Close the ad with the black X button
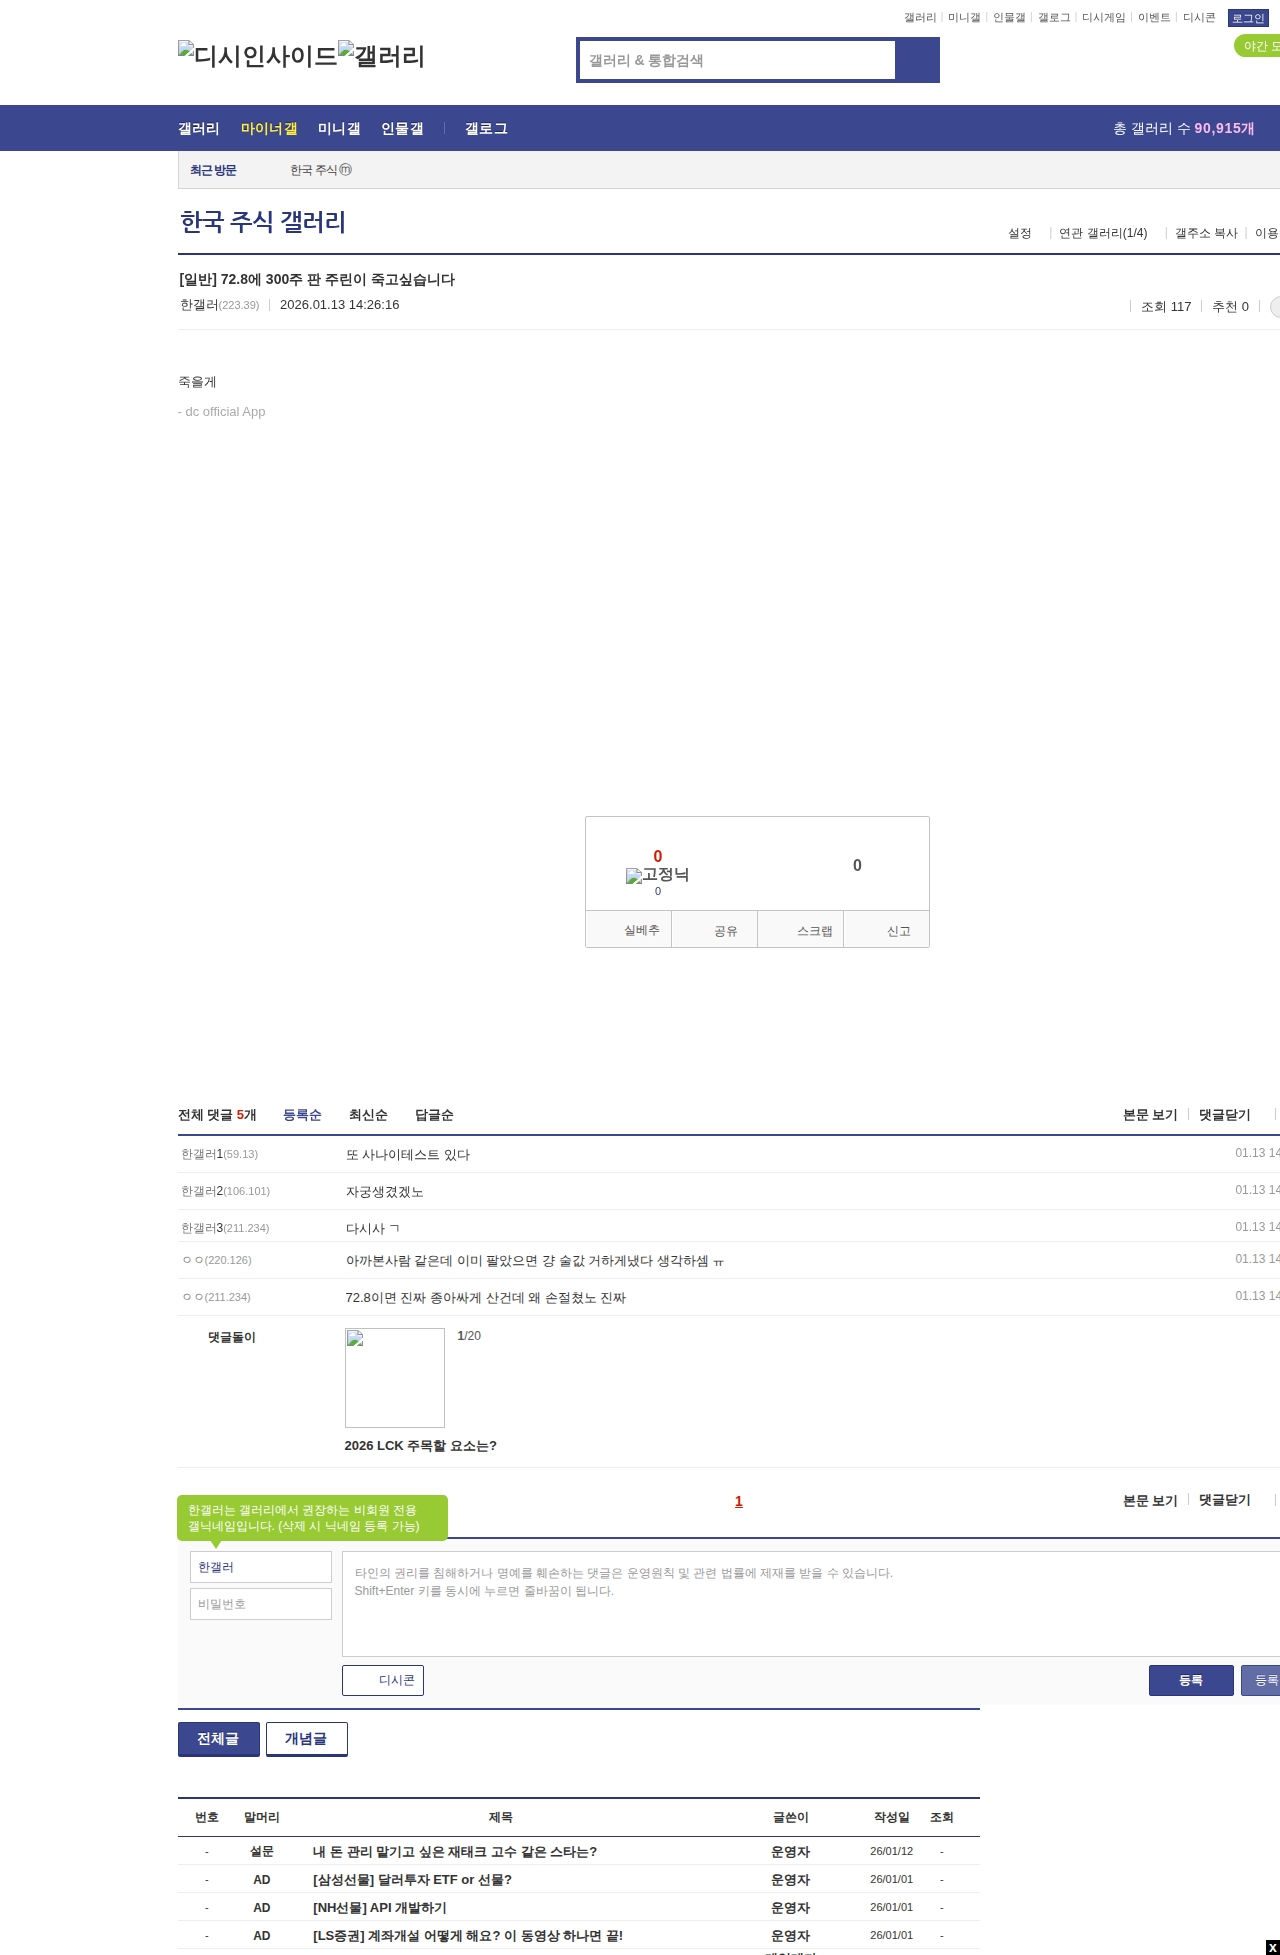The width and height of the screenshot is (1280, 1955). pos(1272,1947)
